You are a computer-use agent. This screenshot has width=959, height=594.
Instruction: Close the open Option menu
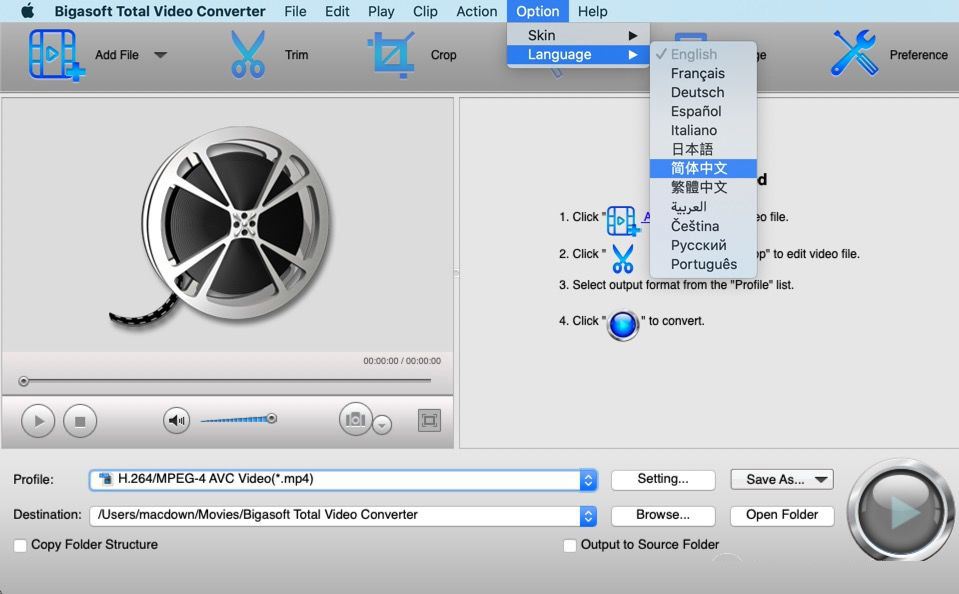538,11
